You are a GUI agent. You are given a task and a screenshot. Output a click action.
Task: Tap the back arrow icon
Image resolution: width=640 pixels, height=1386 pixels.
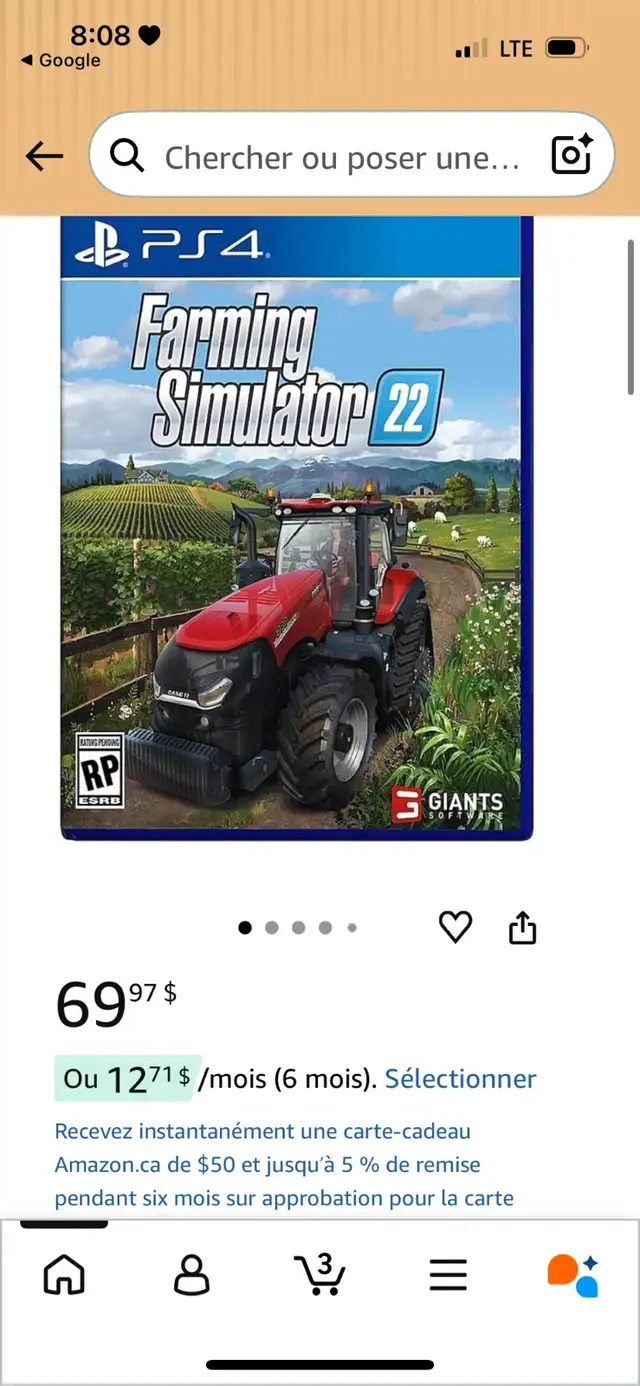tap(44, 156)
